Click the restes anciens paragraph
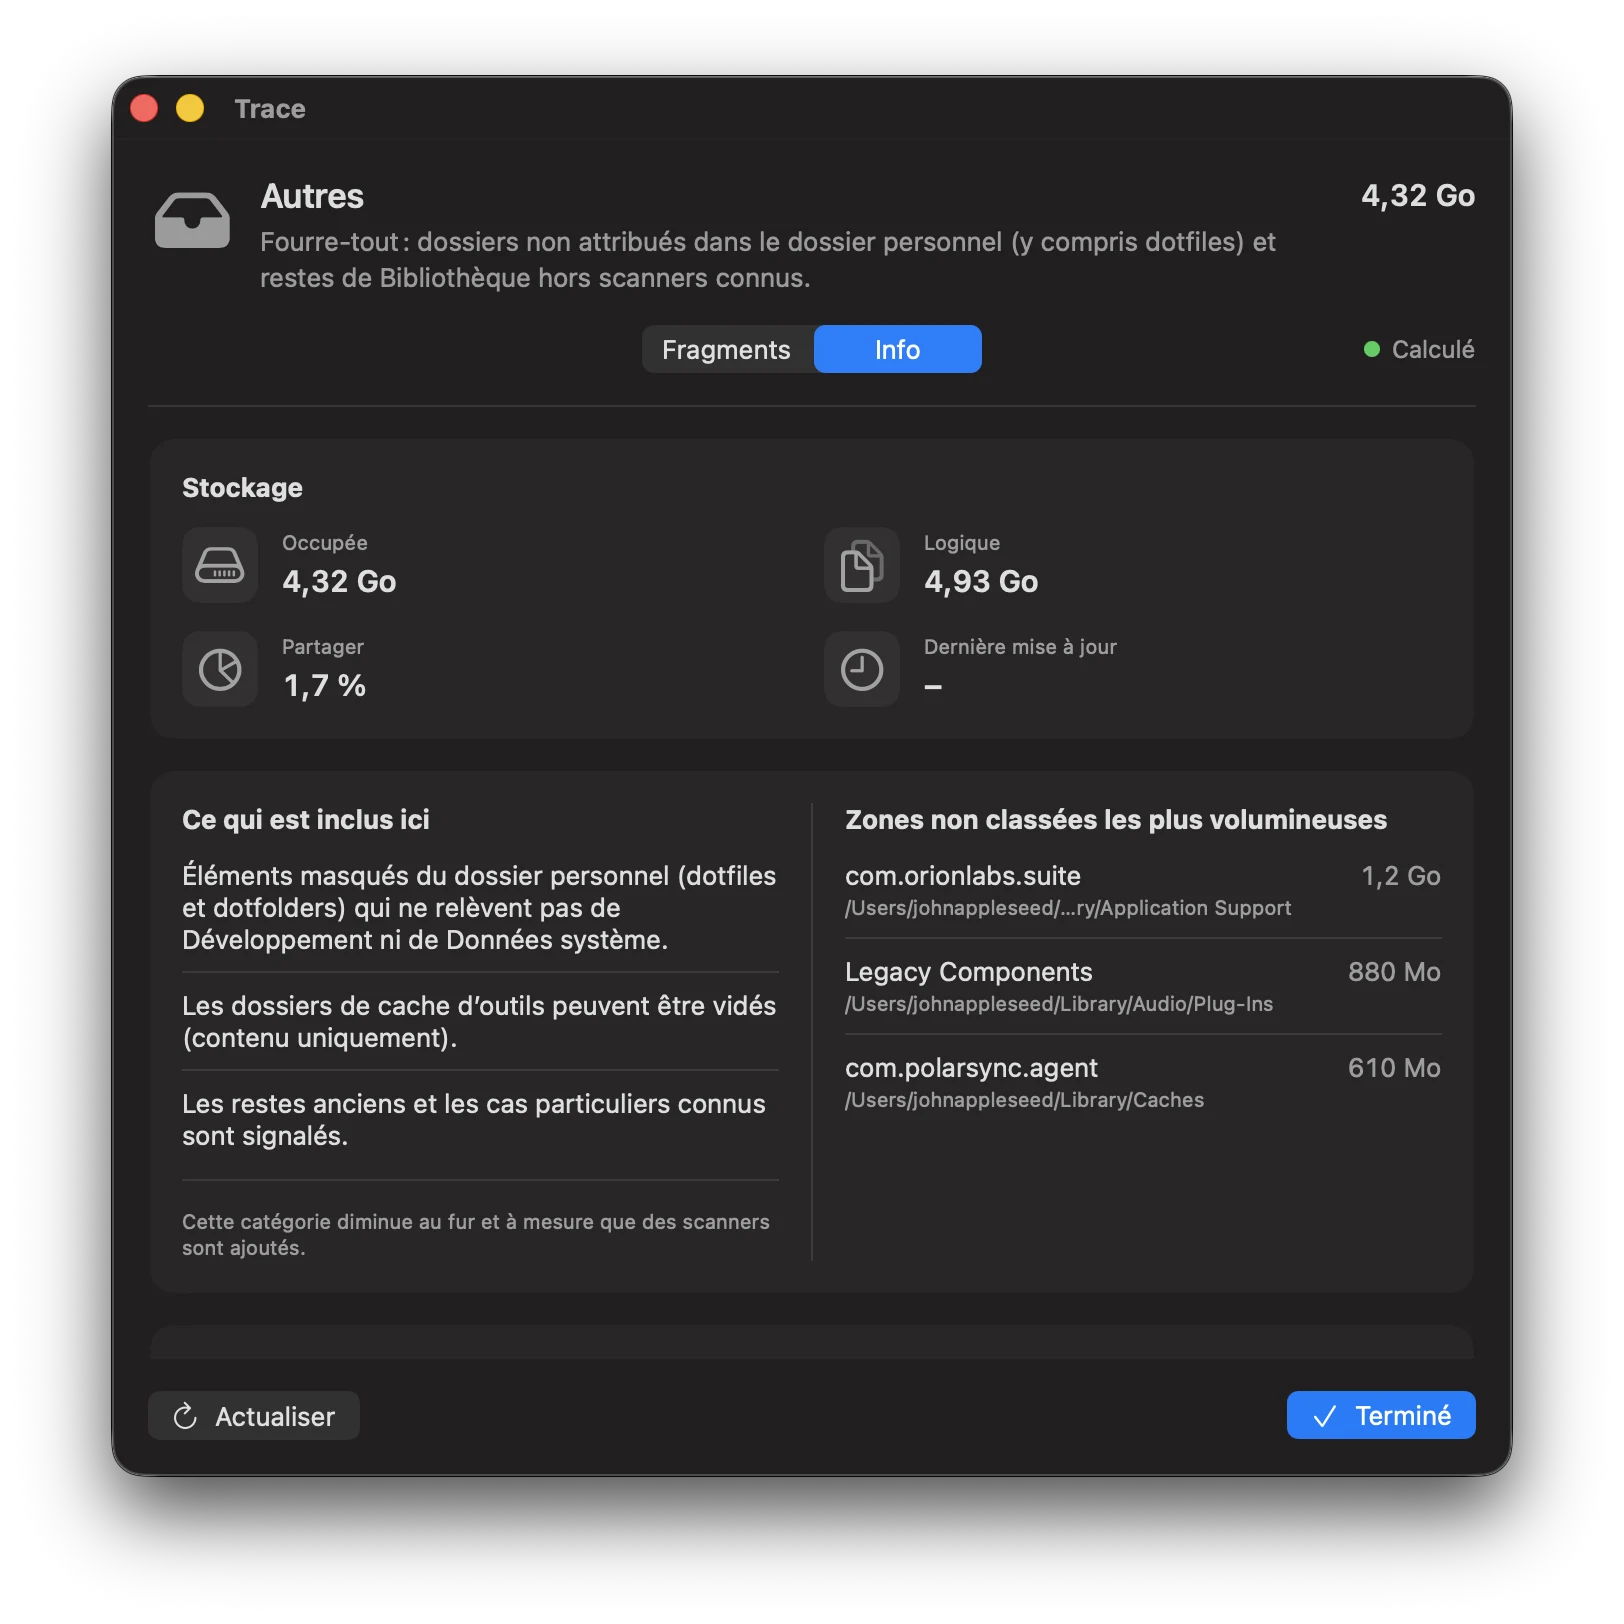The width and height of the screenshot is (1624, 1624). tap(474, 1119)
